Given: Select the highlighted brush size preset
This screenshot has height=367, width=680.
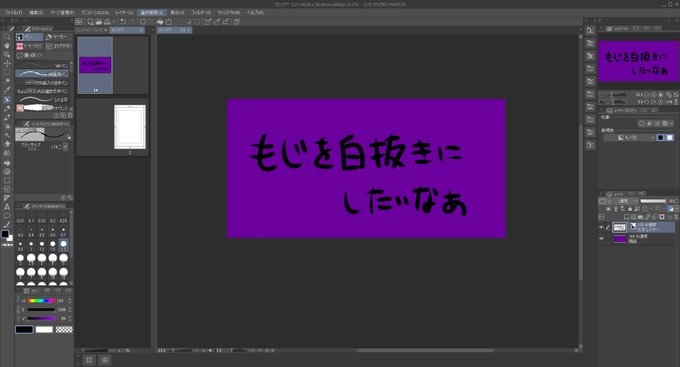Looking at the screenshot, I should point(63,245).
